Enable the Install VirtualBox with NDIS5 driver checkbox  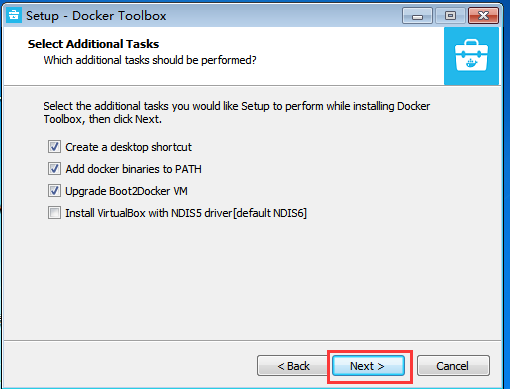pyautogui.click(x=54, y=213)
